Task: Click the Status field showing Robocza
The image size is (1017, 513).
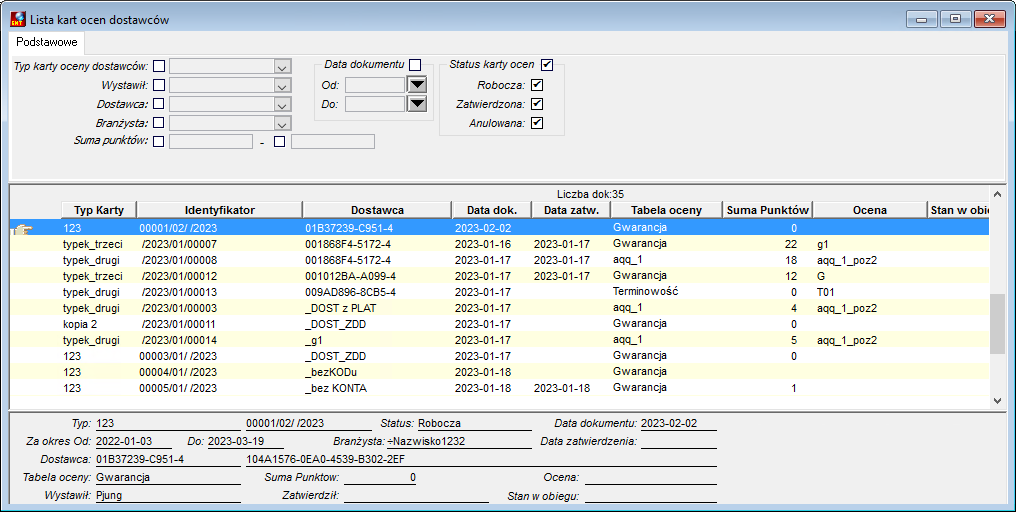Action: [474, 424]
